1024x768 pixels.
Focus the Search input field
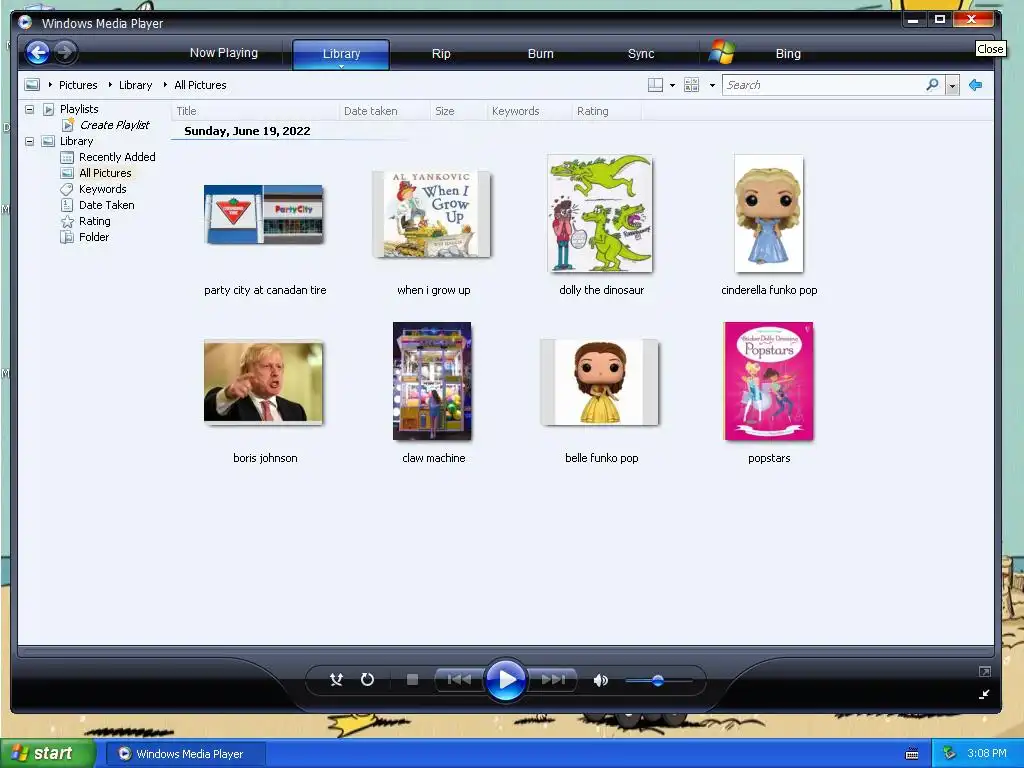pos(823,85)
